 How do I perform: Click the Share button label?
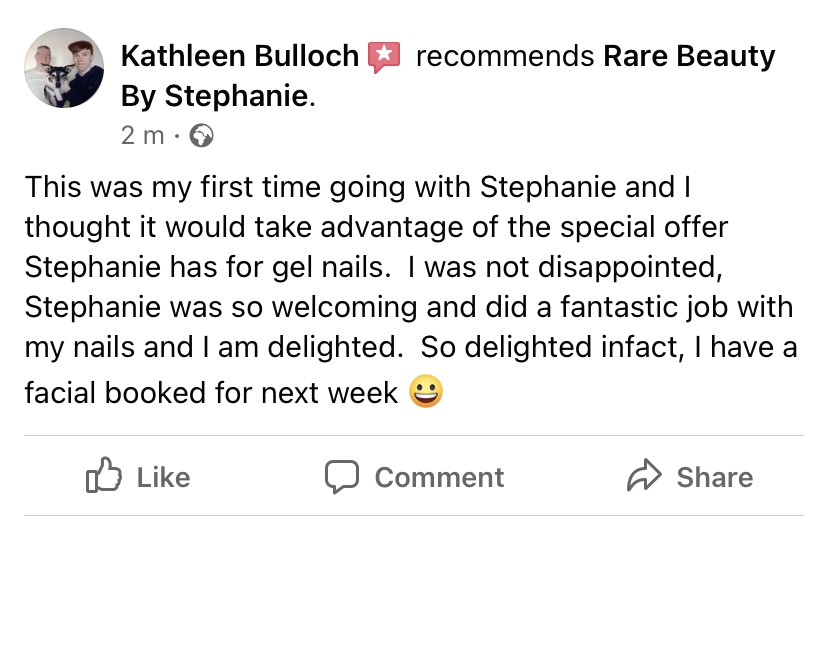(x=715, y=477)
